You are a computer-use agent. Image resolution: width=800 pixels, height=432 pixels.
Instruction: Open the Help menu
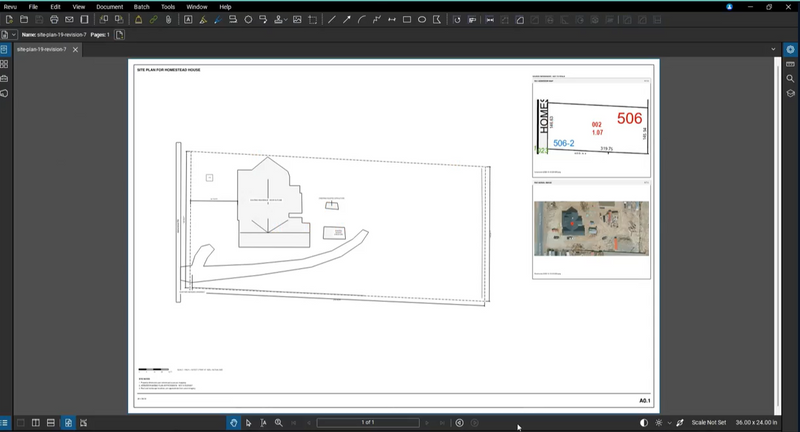[225, 7]
